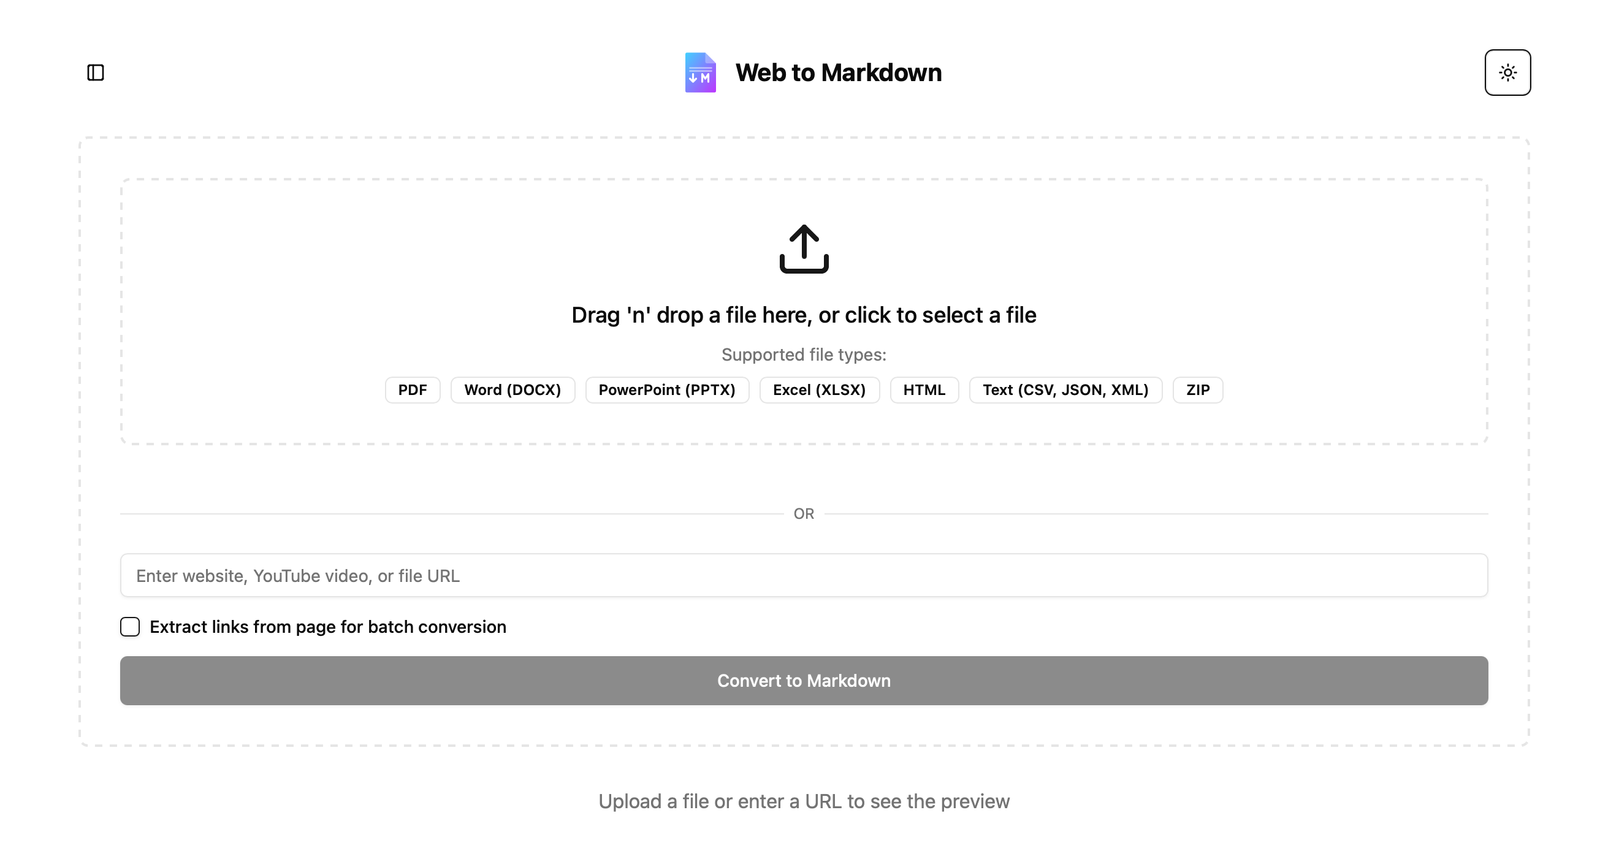Screen dimensions: 1600x866
Task: Click the 'Supported file types:' label
Action: (804, 355)
